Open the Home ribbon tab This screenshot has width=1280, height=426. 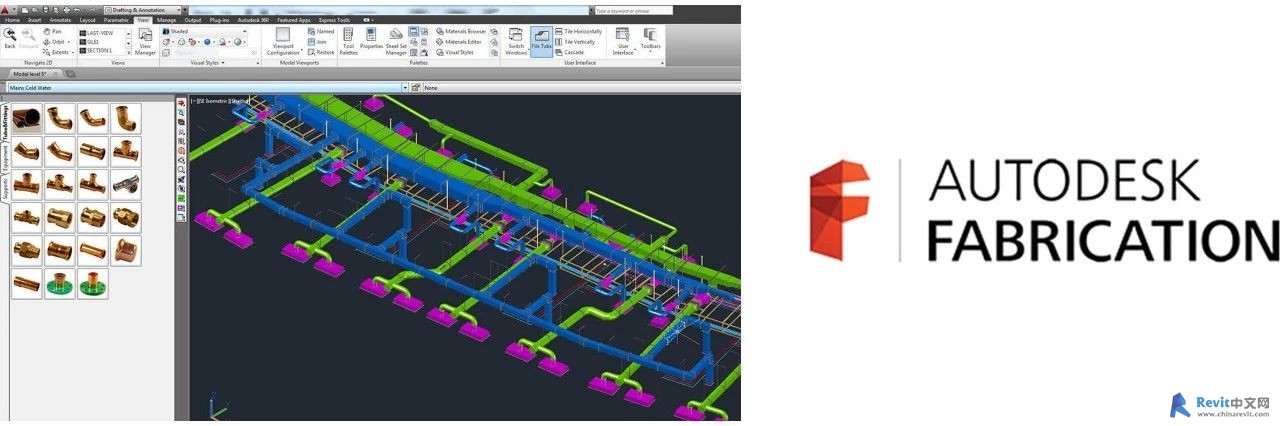(x=12, y=19)
